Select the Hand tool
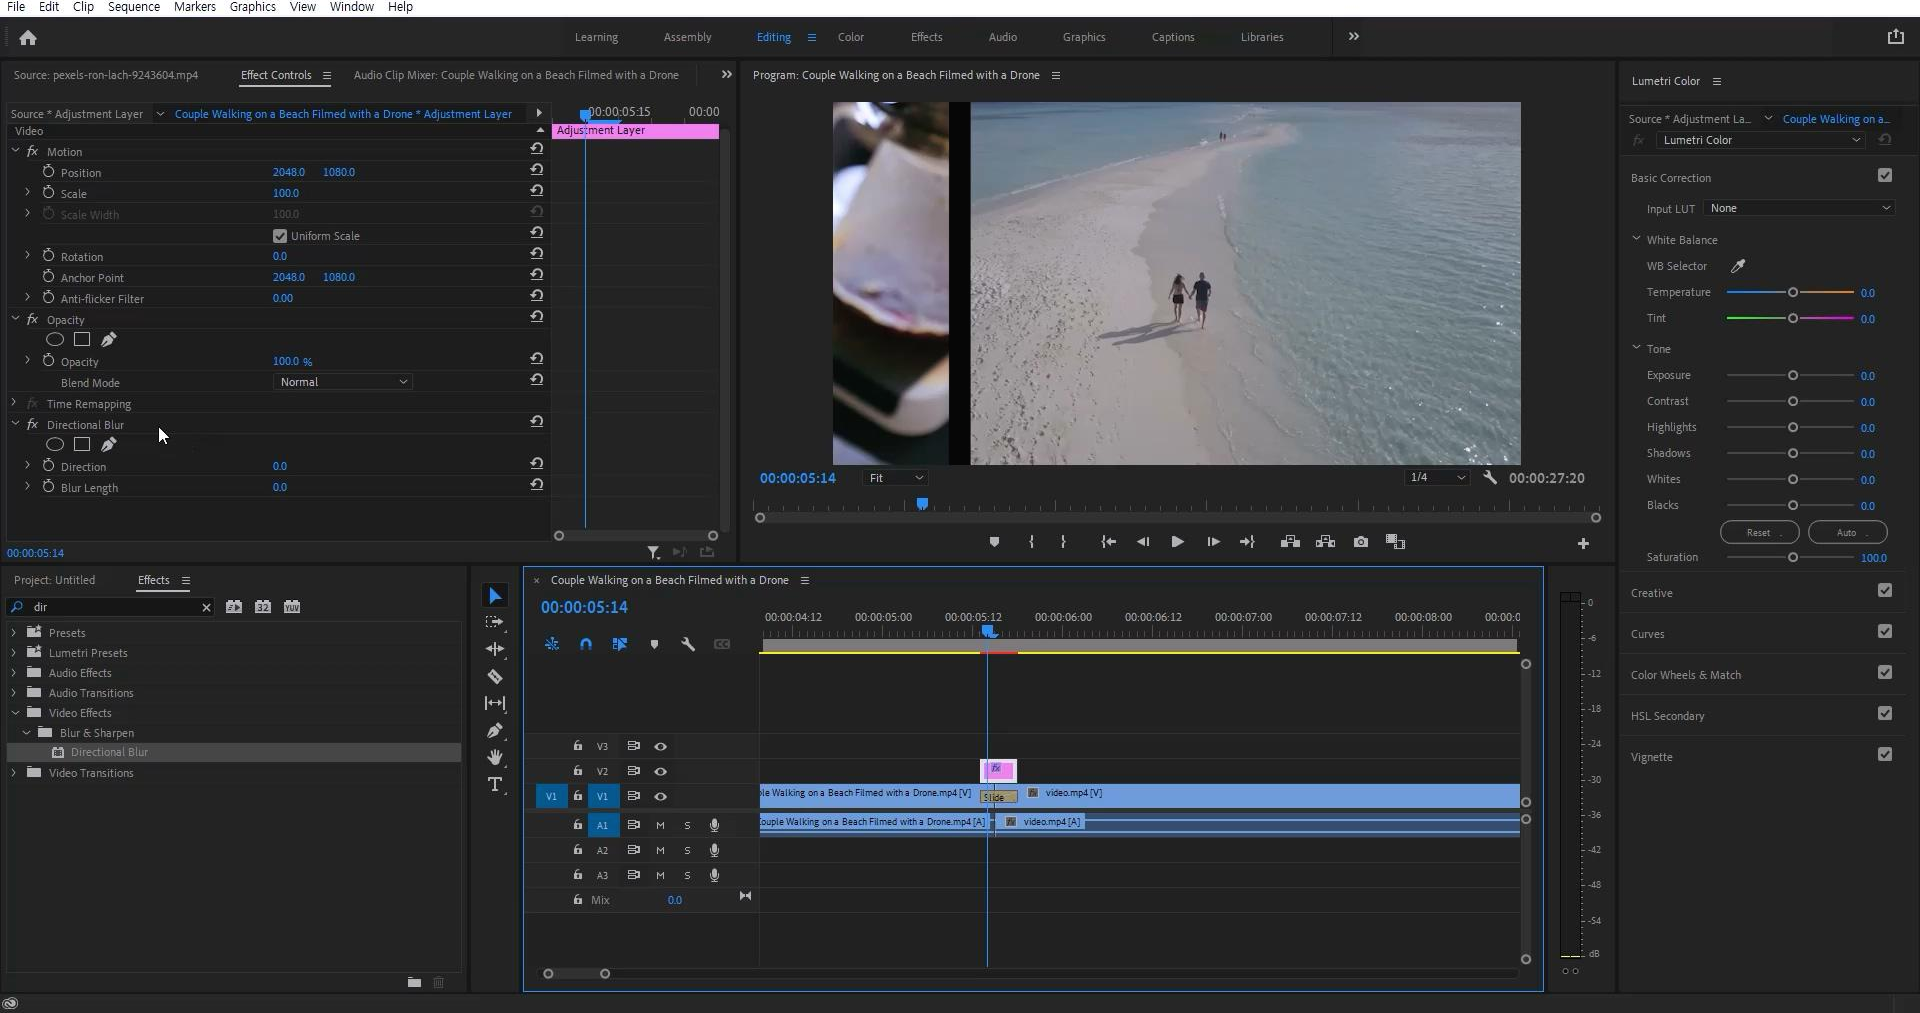The height and width of the screenshot is (1013, 1920). click(x=495, y=758)
